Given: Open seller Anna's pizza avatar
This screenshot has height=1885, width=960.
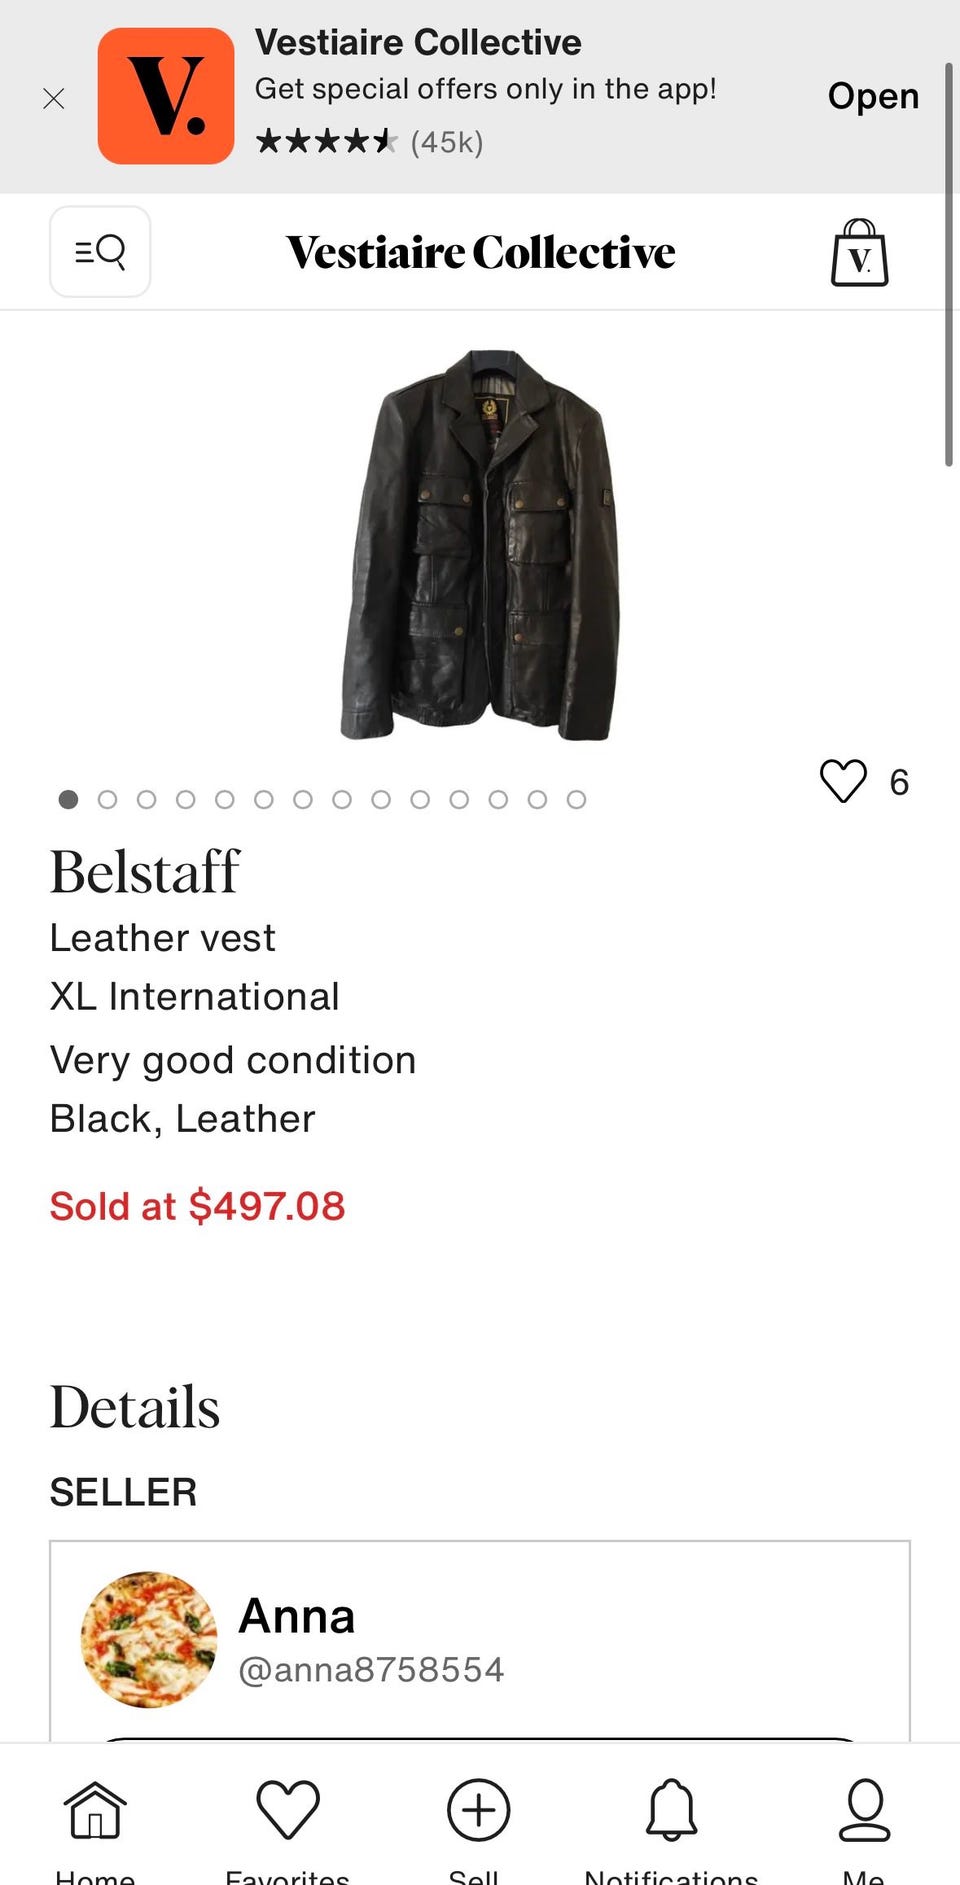Looking at the screenshot, I should [x=149, y=1639].
